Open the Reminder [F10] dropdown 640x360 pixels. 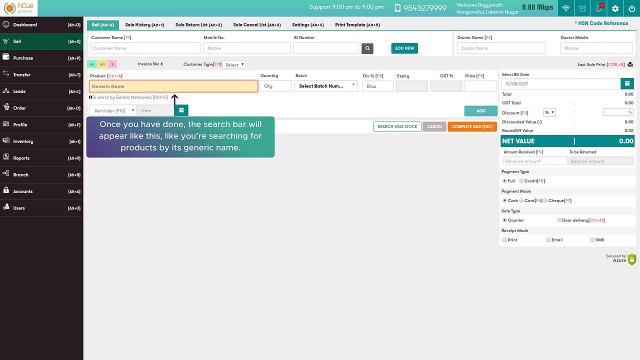coord(113,111)
